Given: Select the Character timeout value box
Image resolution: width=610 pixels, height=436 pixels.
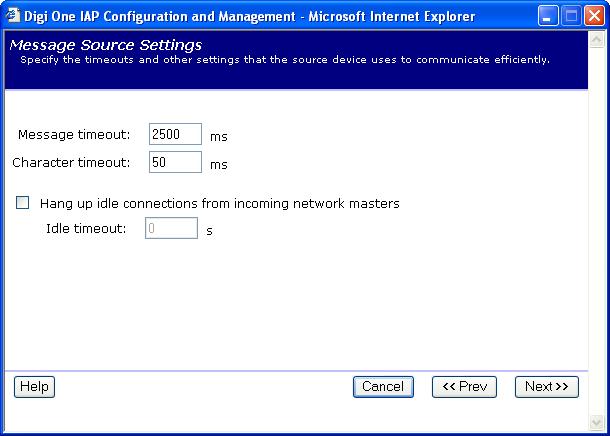Looking at the screenshot, I should tap(175, 162).
